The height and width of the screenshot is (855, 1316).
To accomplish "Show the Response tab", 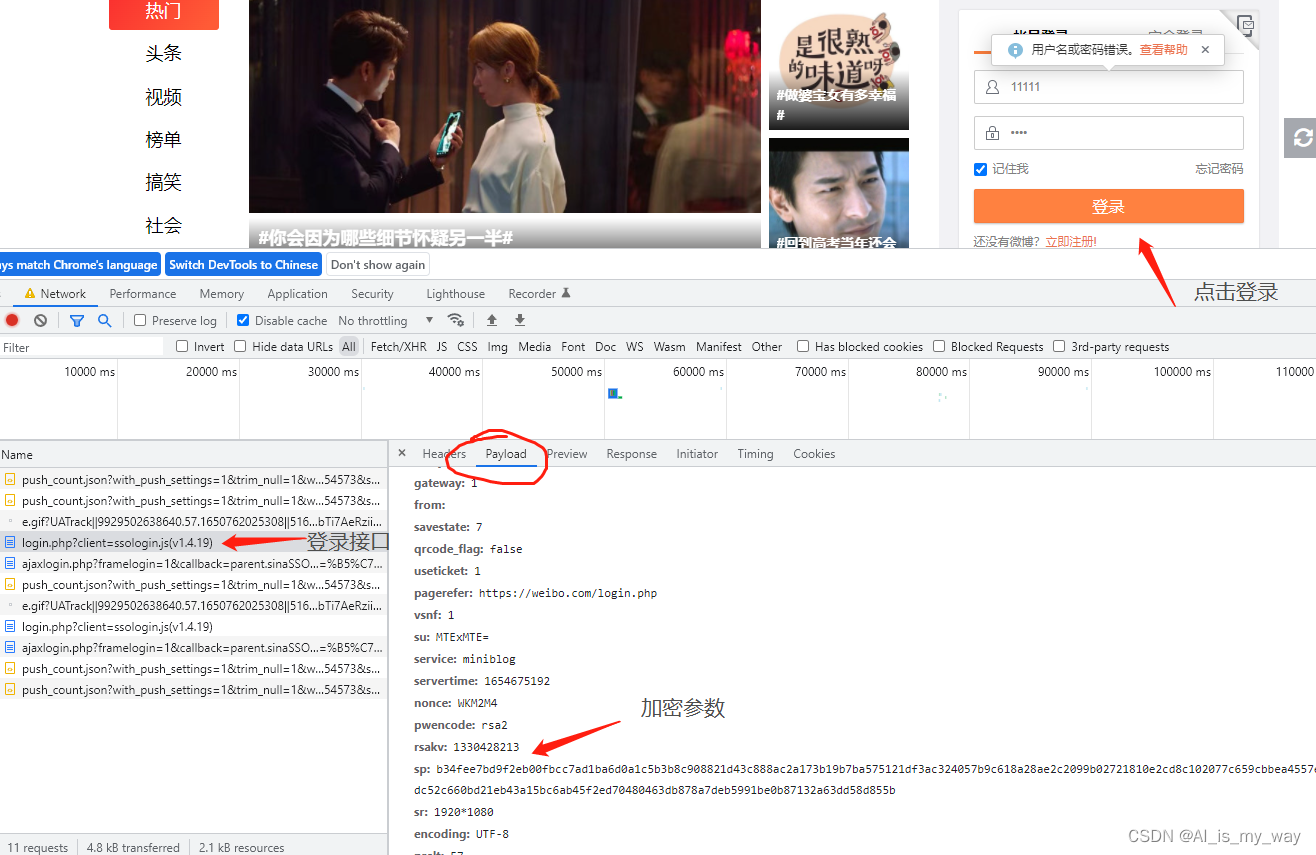I will 632,453.
